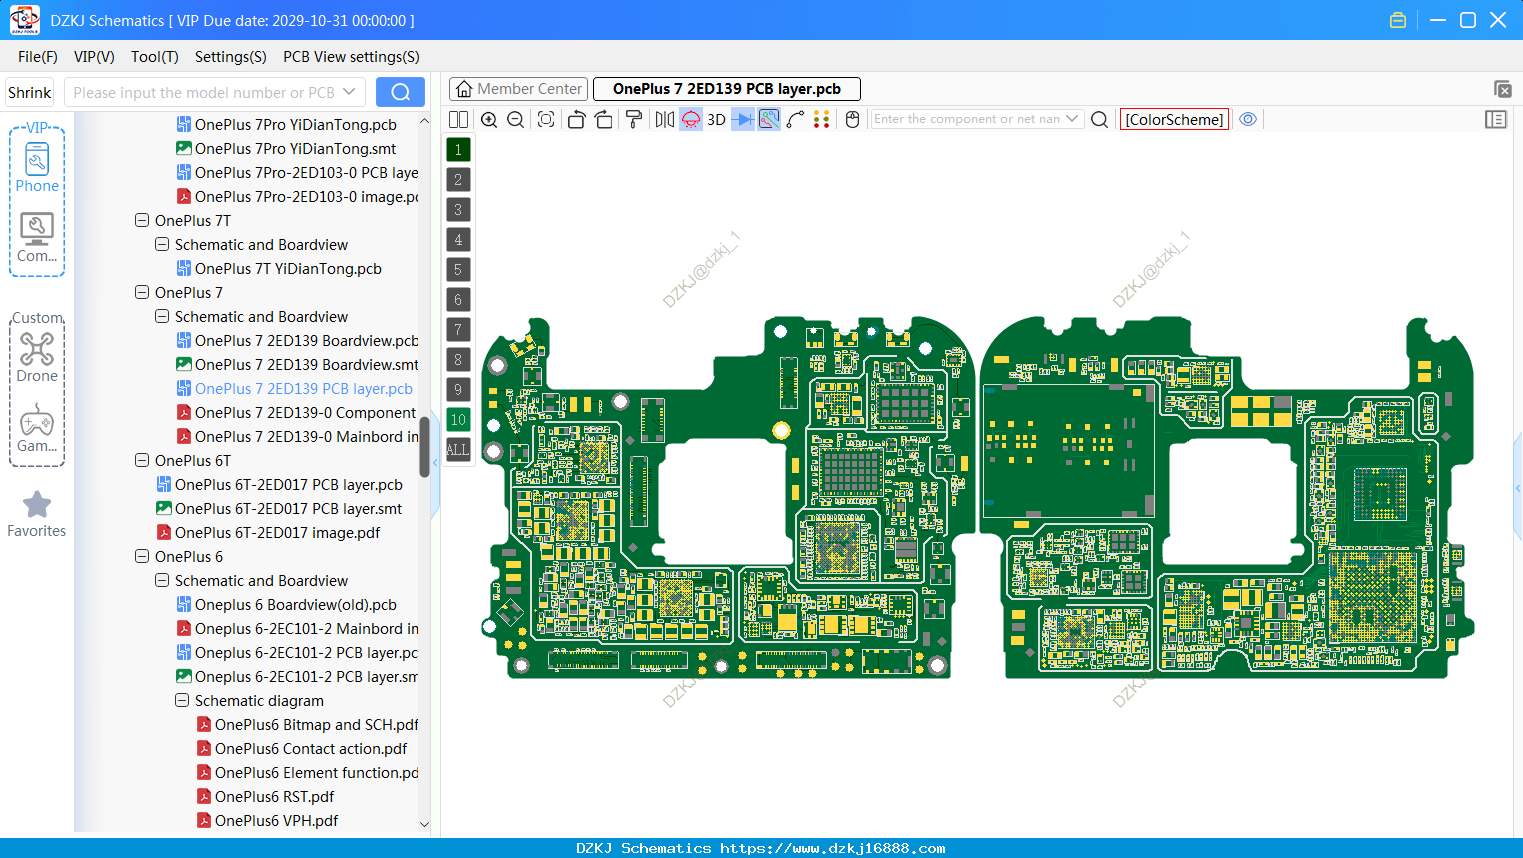Show ALL PCB layers
Image resolution: width=1523 pixels, height=858 pixels.
pos(458,449)
